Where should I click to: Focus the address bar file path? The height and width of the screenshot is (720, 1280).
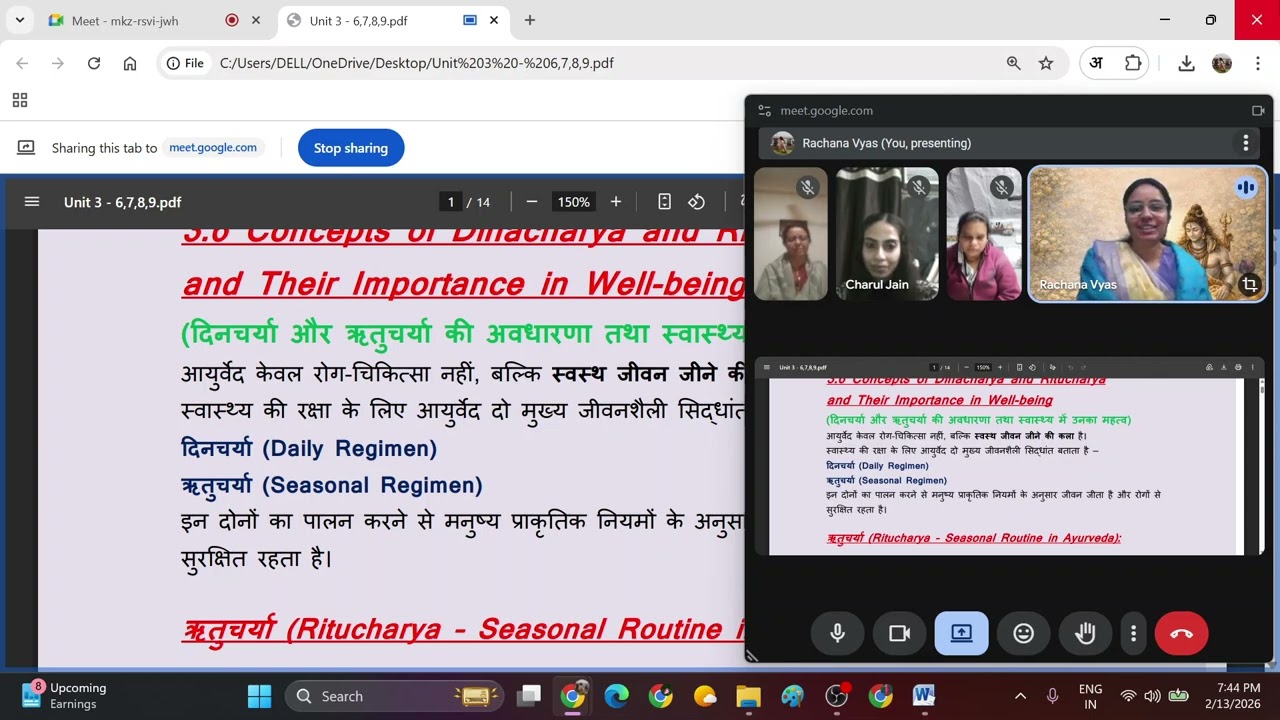[x=416, y=63]
